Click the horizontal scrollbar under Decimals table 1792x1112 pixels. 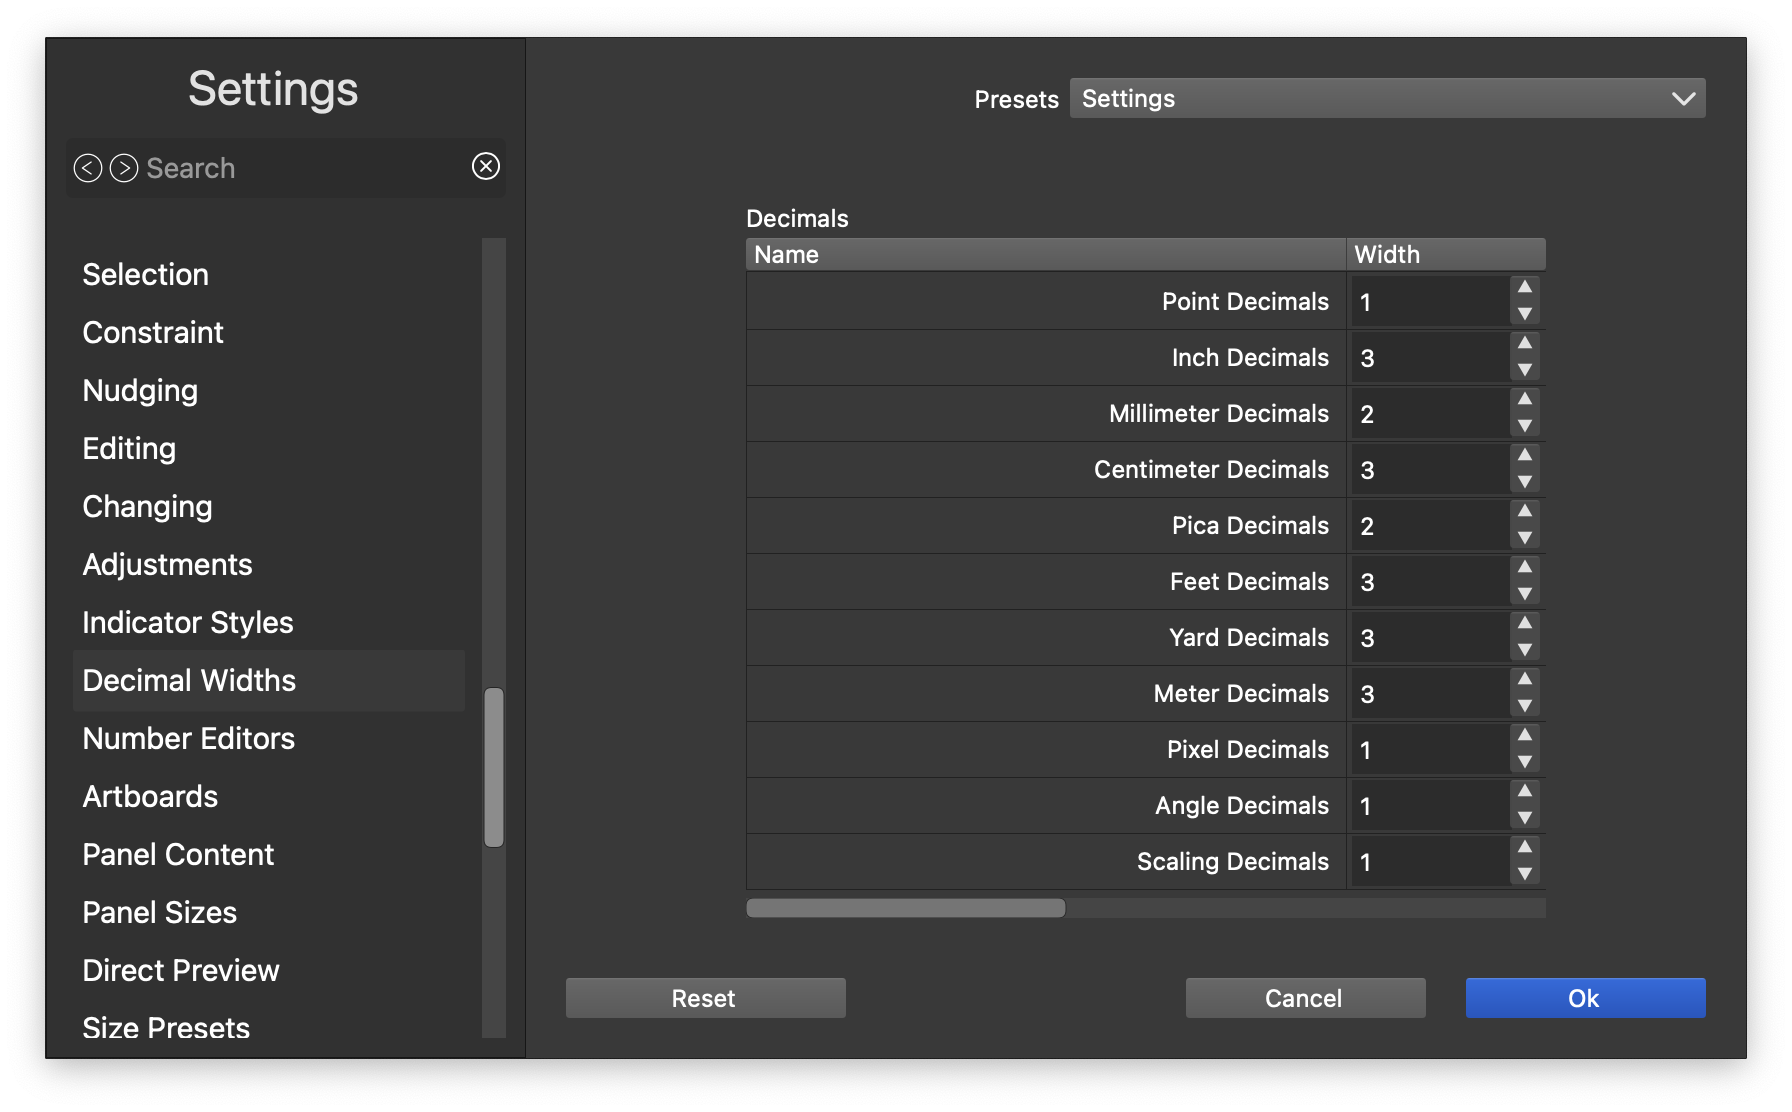(x=906, y=908)
